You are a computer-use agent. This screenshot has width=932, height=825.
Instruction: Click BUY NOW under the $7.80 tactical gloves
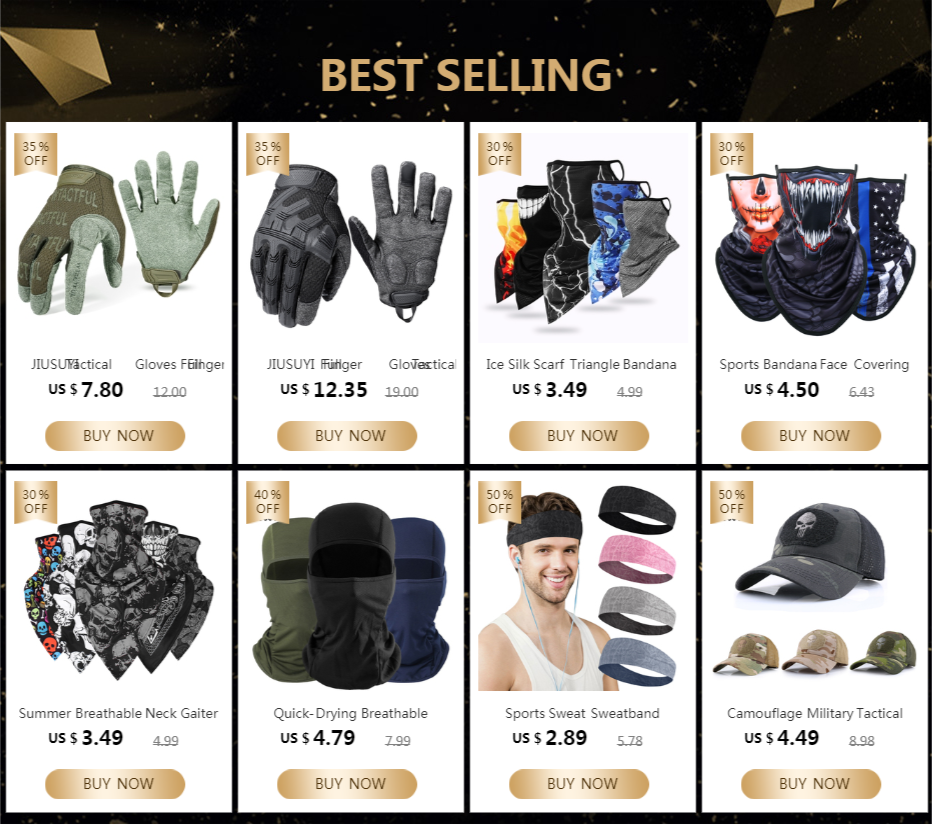(x=115, y=436)
